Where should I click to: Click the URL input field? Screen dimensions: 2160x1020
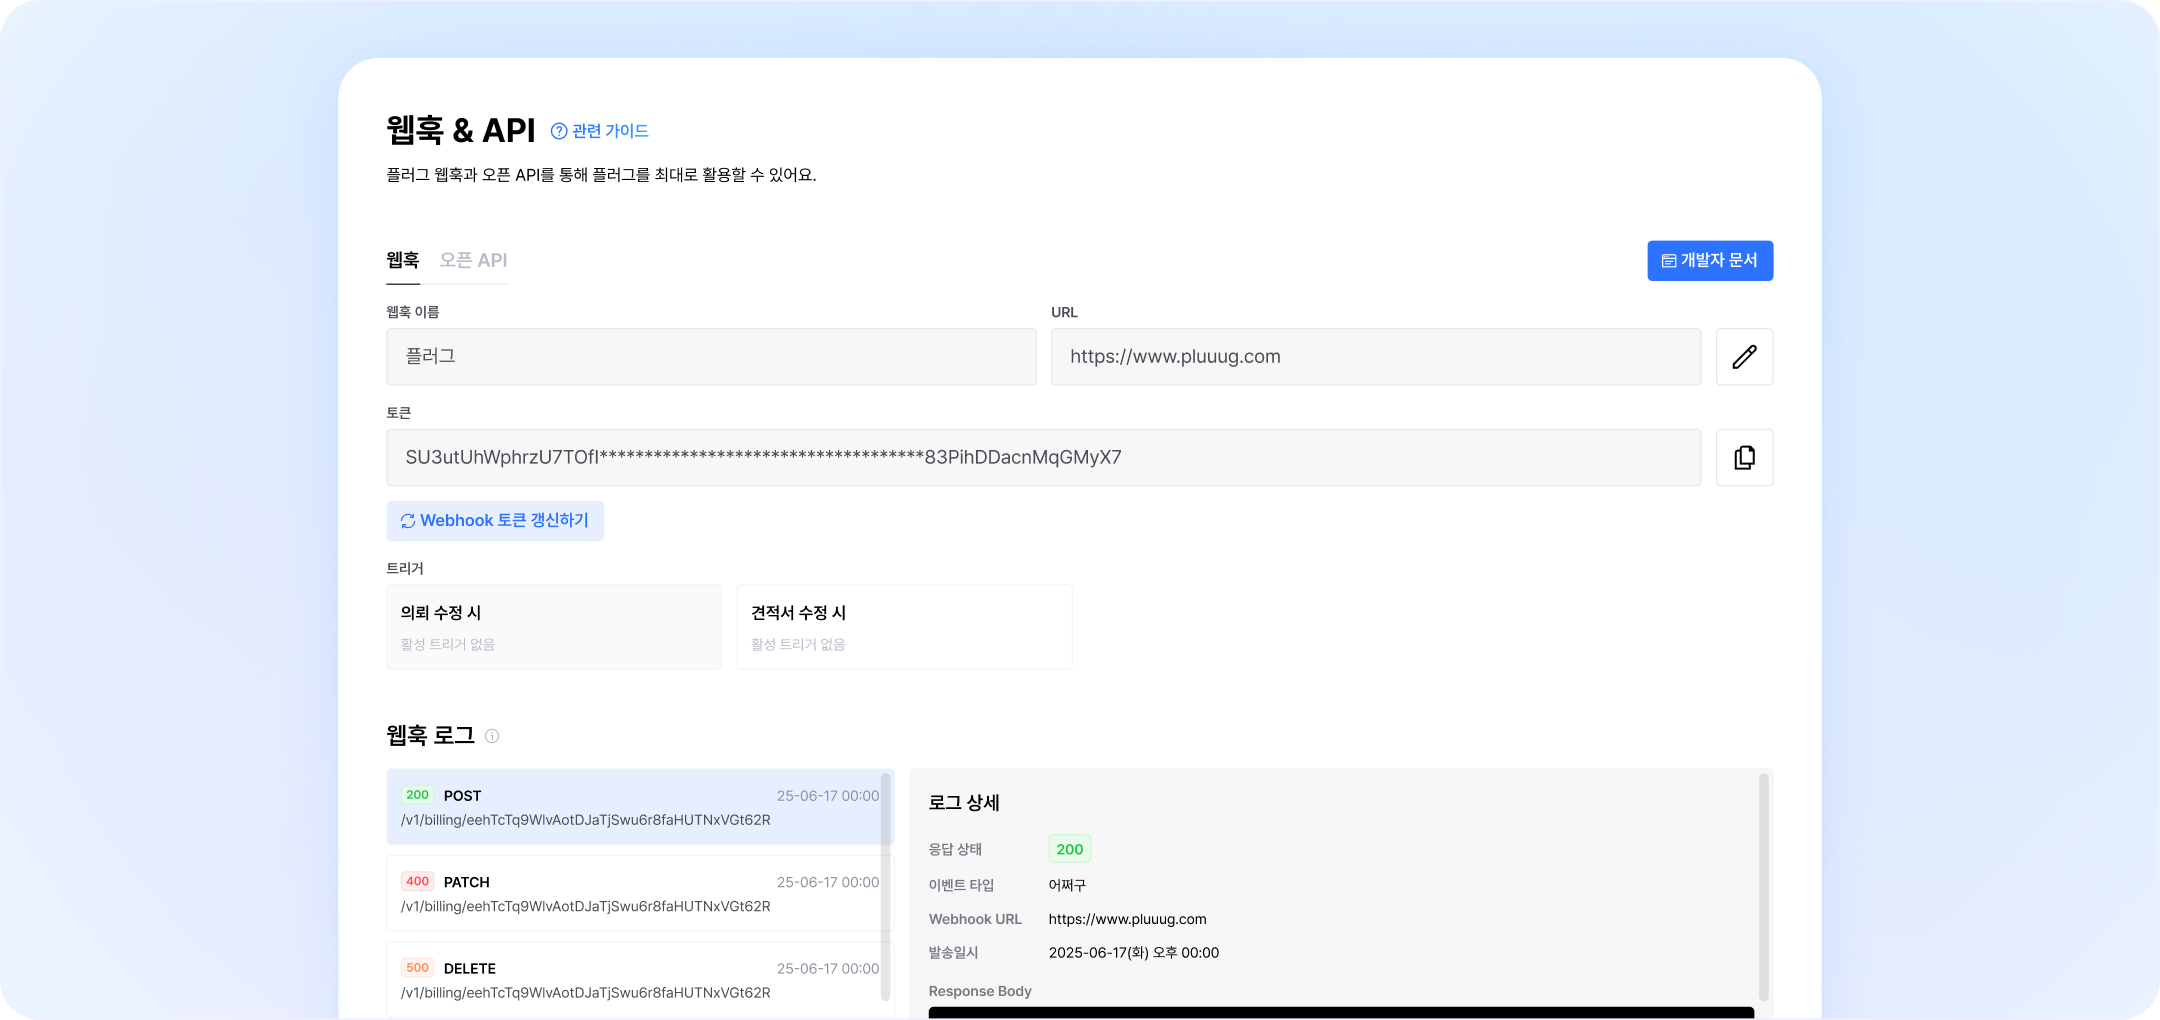click(x=1376, y=357)
